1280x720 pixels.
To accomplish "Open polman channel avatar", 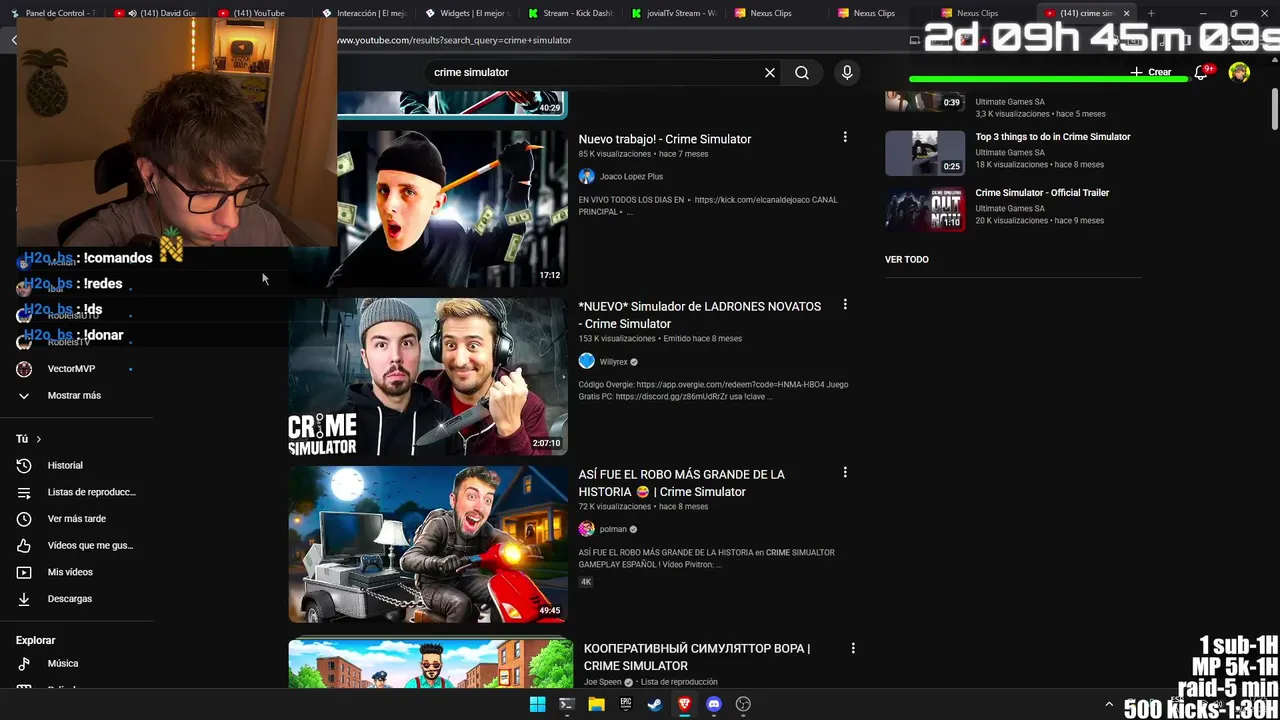I will point(586,529).
